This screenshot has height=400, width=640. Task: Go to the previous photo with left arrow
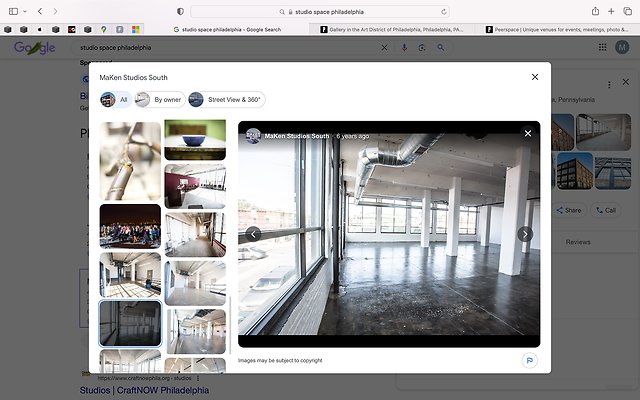pos(253,234)
